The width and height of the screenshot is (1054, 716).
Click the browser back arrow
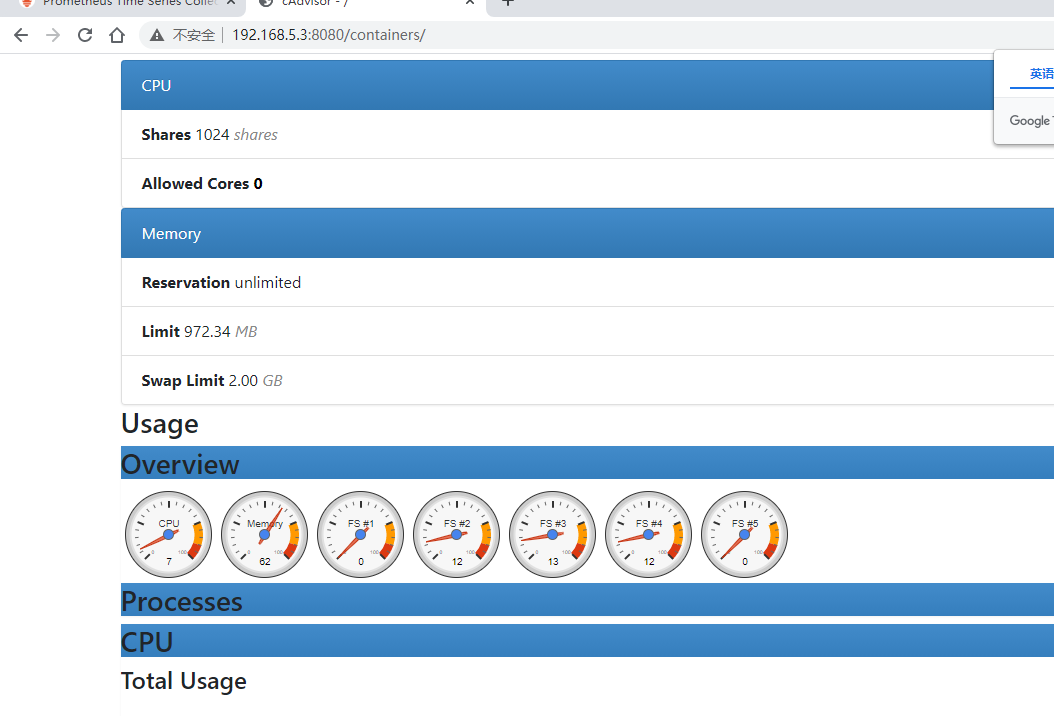[x=21, y=35]
